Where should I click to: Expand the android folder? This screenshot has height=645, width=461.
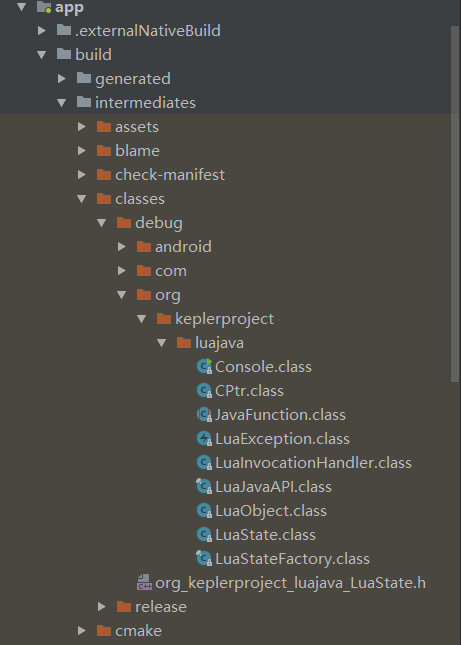point(121,246)
